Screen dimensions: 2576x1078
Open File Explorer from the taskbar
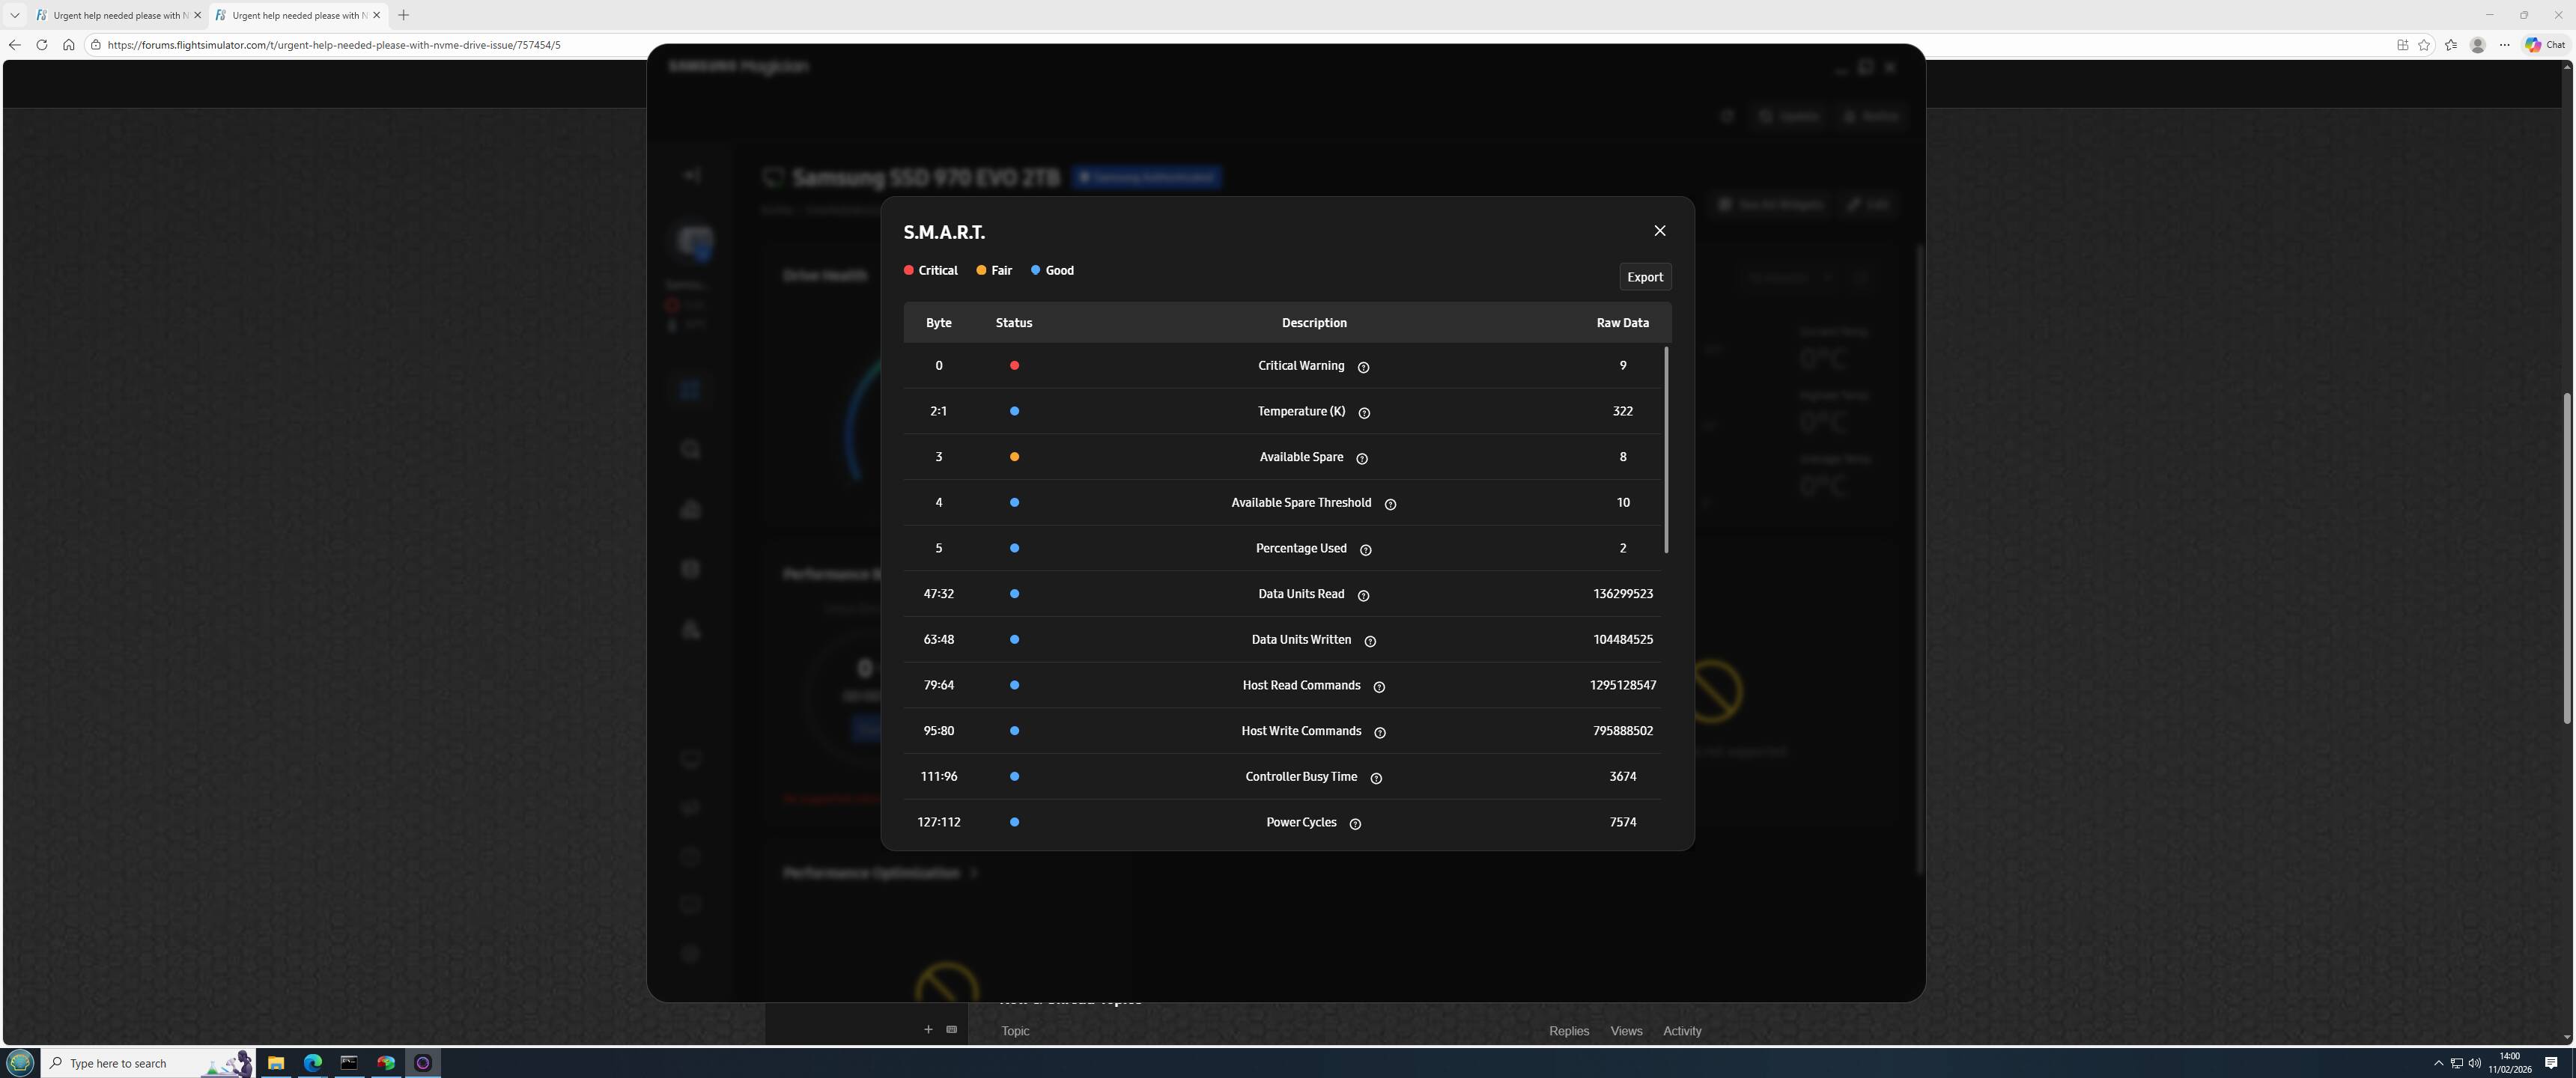point(276,1063)
